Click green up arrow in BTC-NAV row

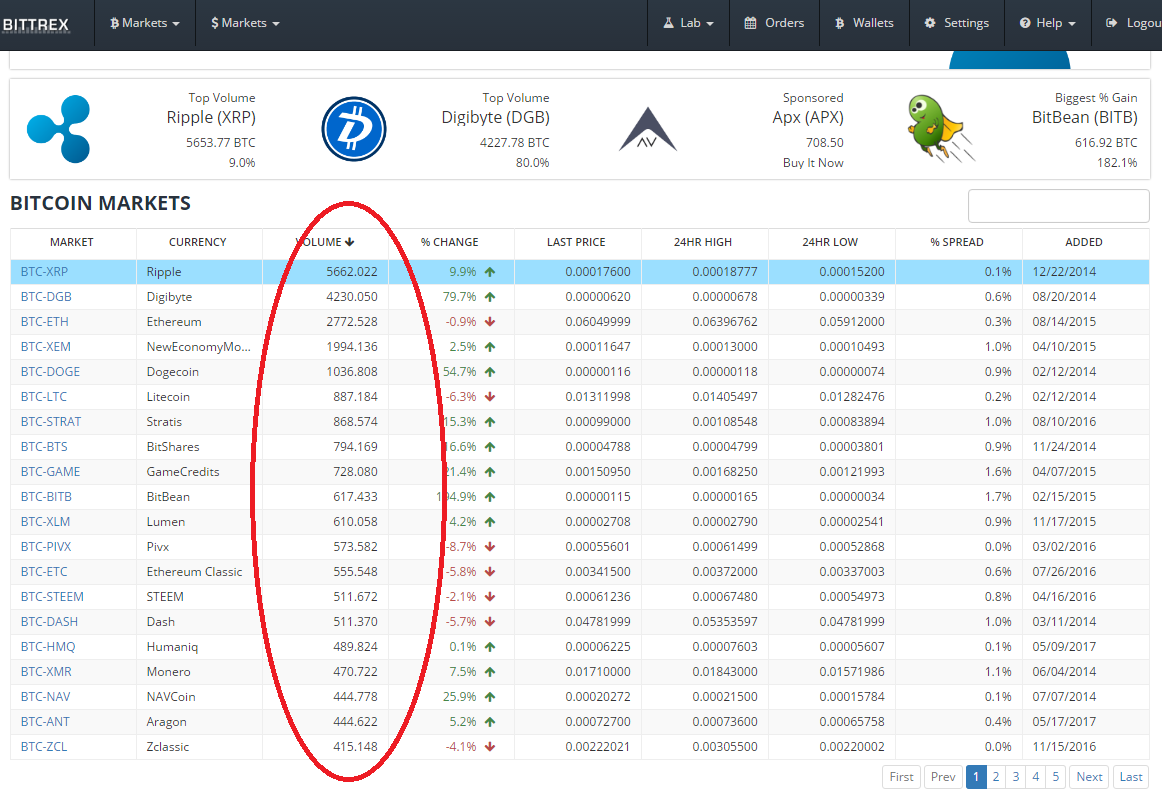click(490, 696)
